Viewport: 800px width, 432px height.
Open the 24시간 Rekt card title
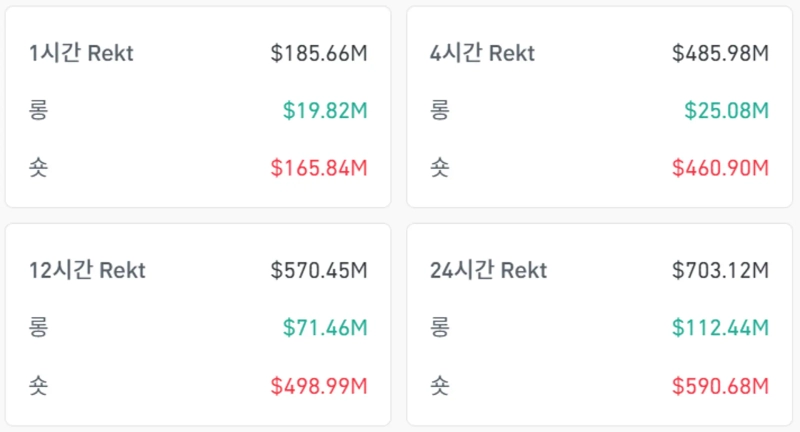[x=488, y=270]
